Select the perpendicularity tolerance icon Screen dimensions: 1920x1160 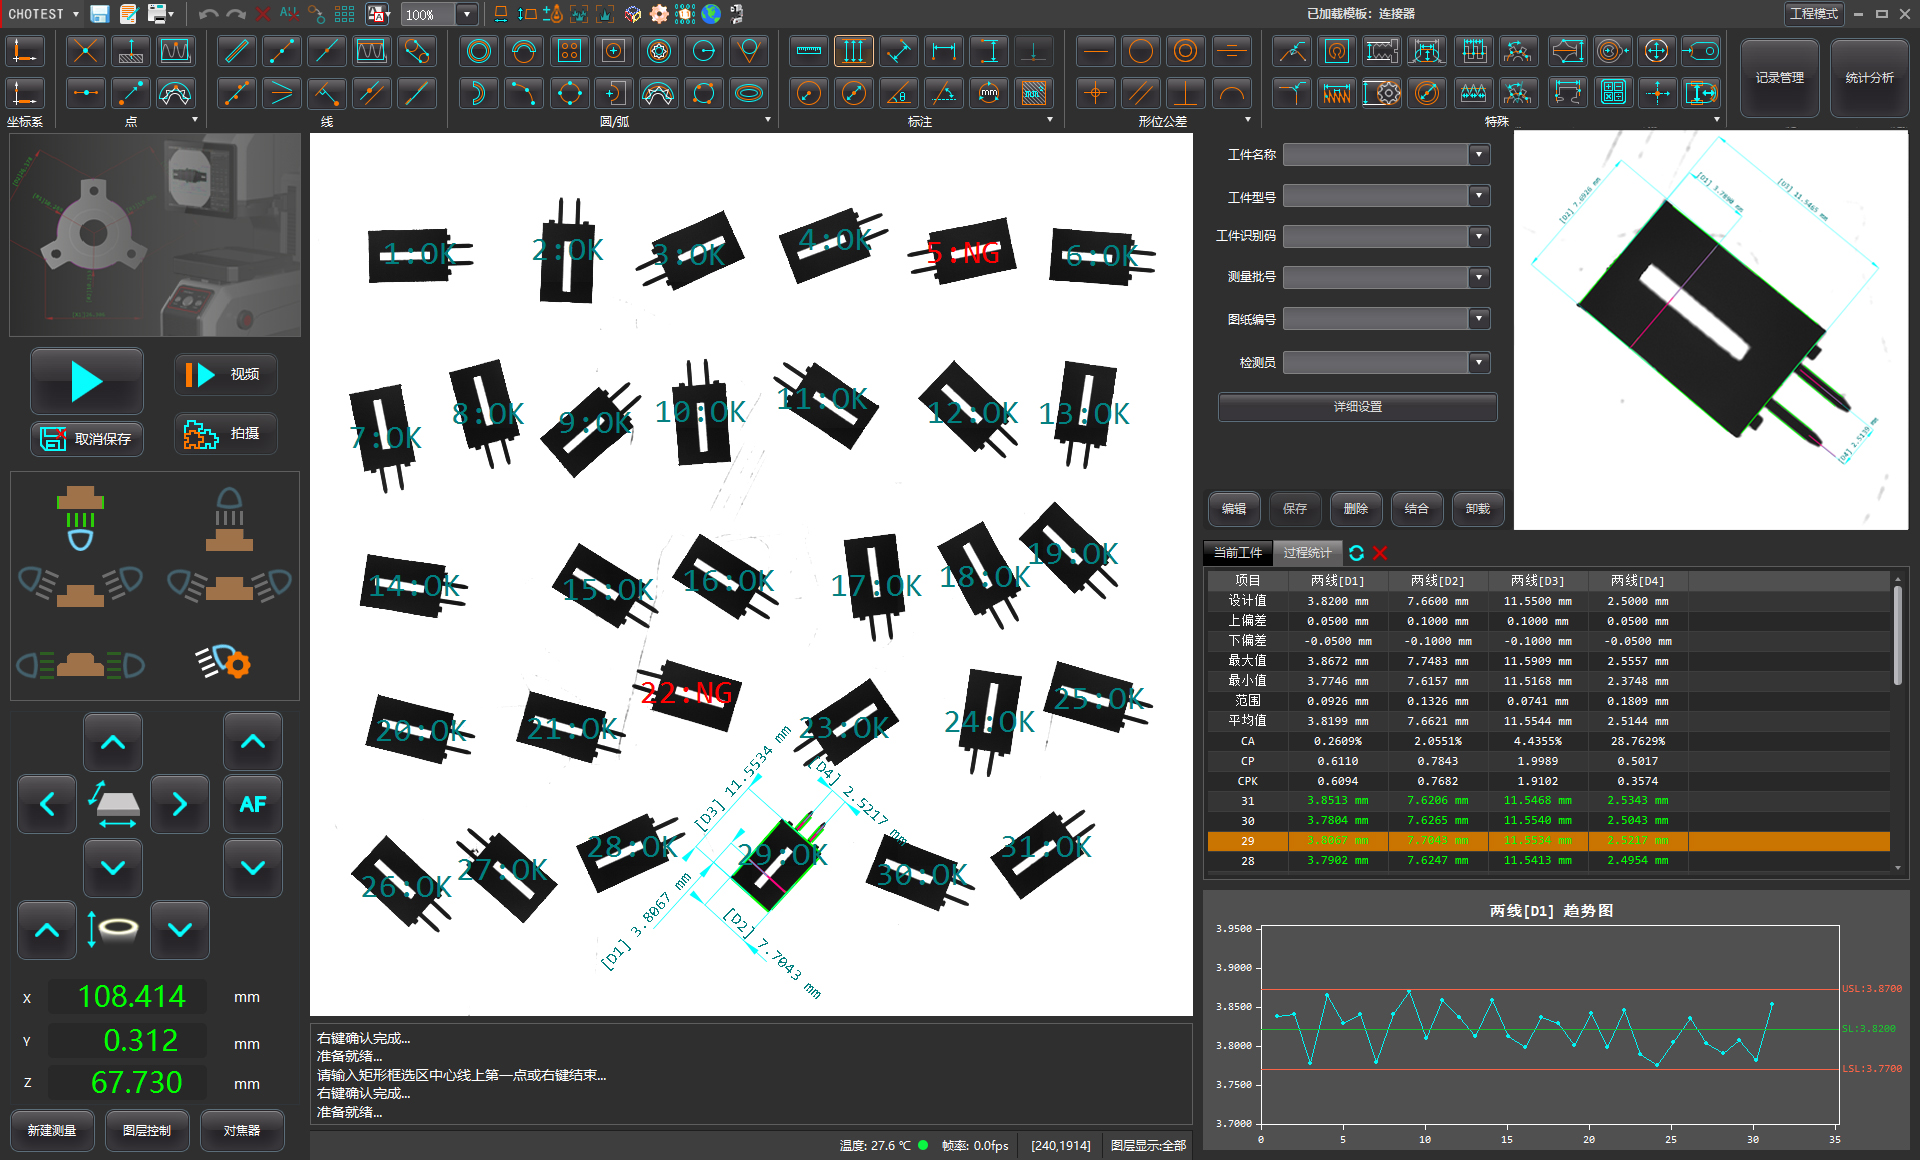click(1185, 94)
